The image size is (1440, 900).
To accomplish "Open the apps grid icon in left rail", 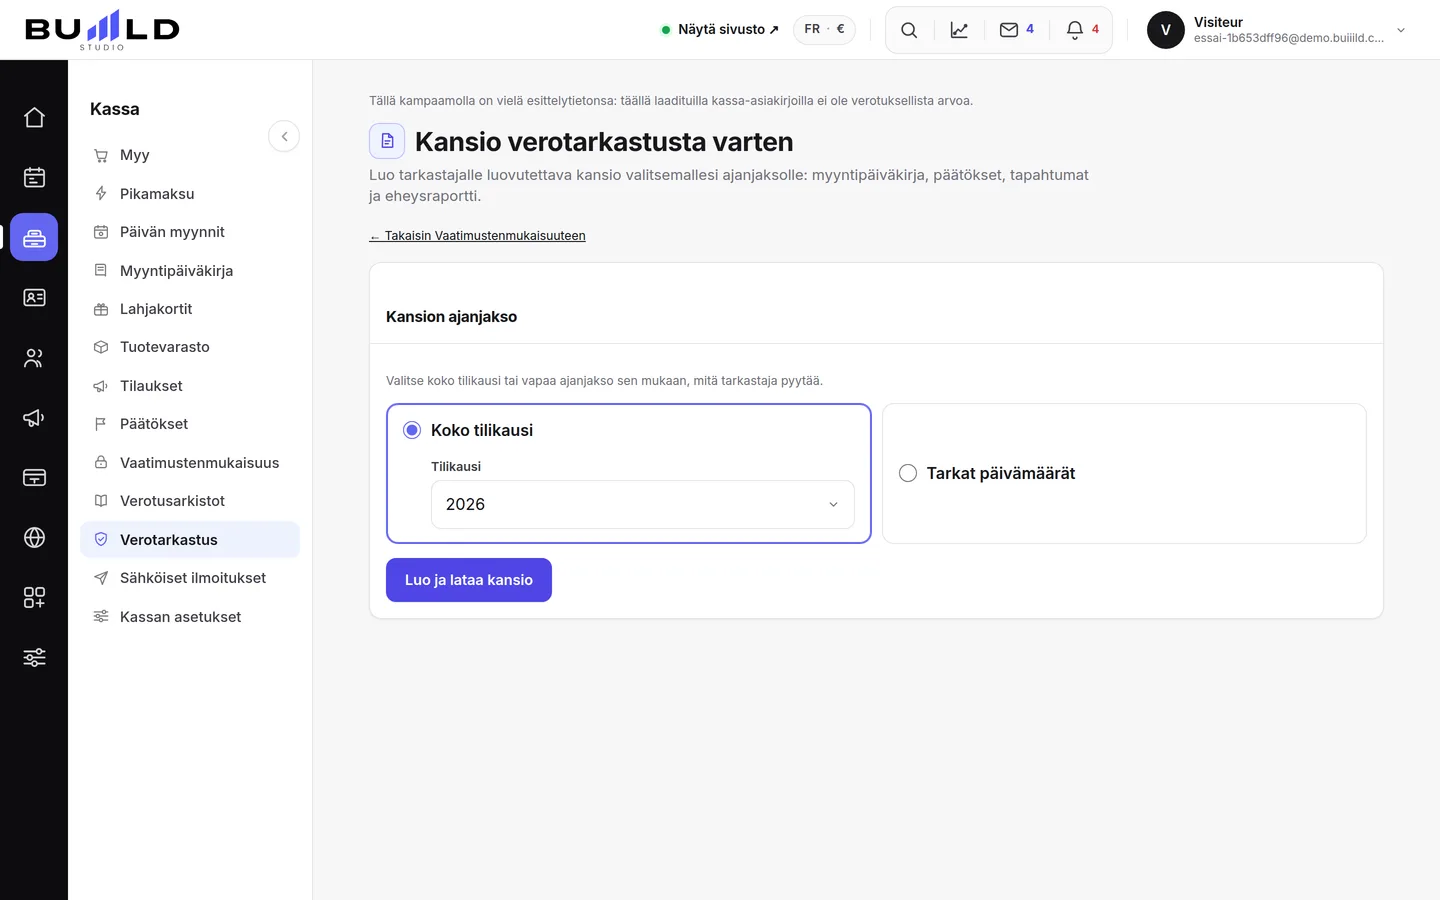I will (x=34, y=597).
